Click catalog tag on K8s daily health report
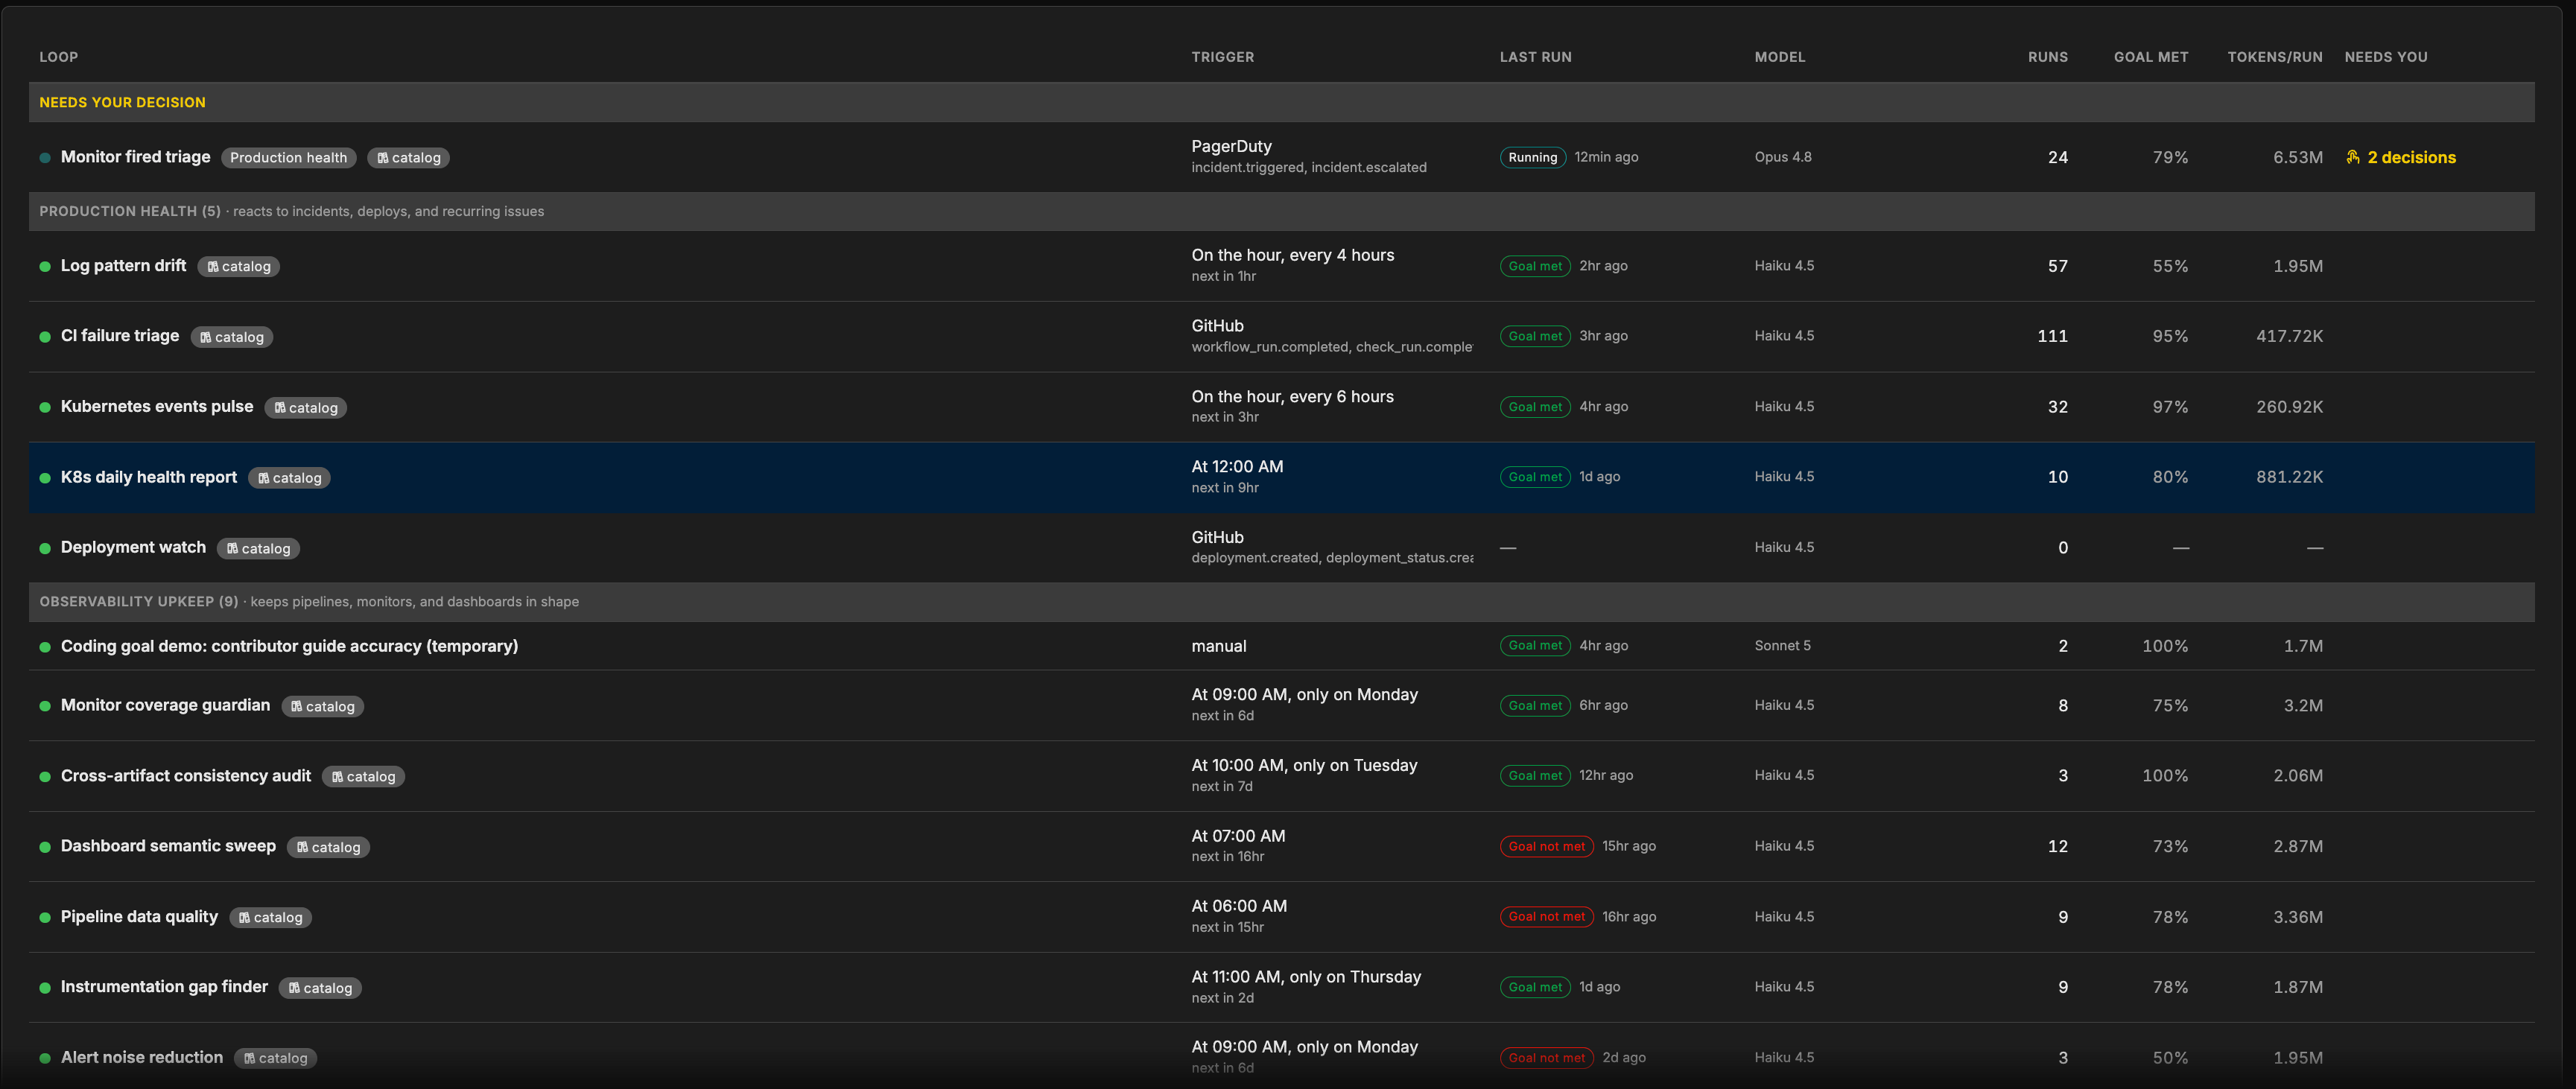 289,478
